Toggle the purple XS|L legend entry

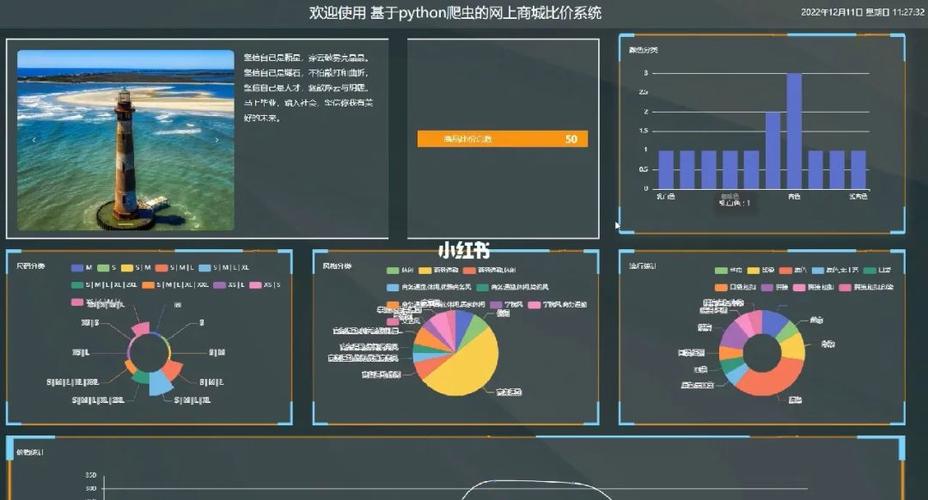(228, 285)
